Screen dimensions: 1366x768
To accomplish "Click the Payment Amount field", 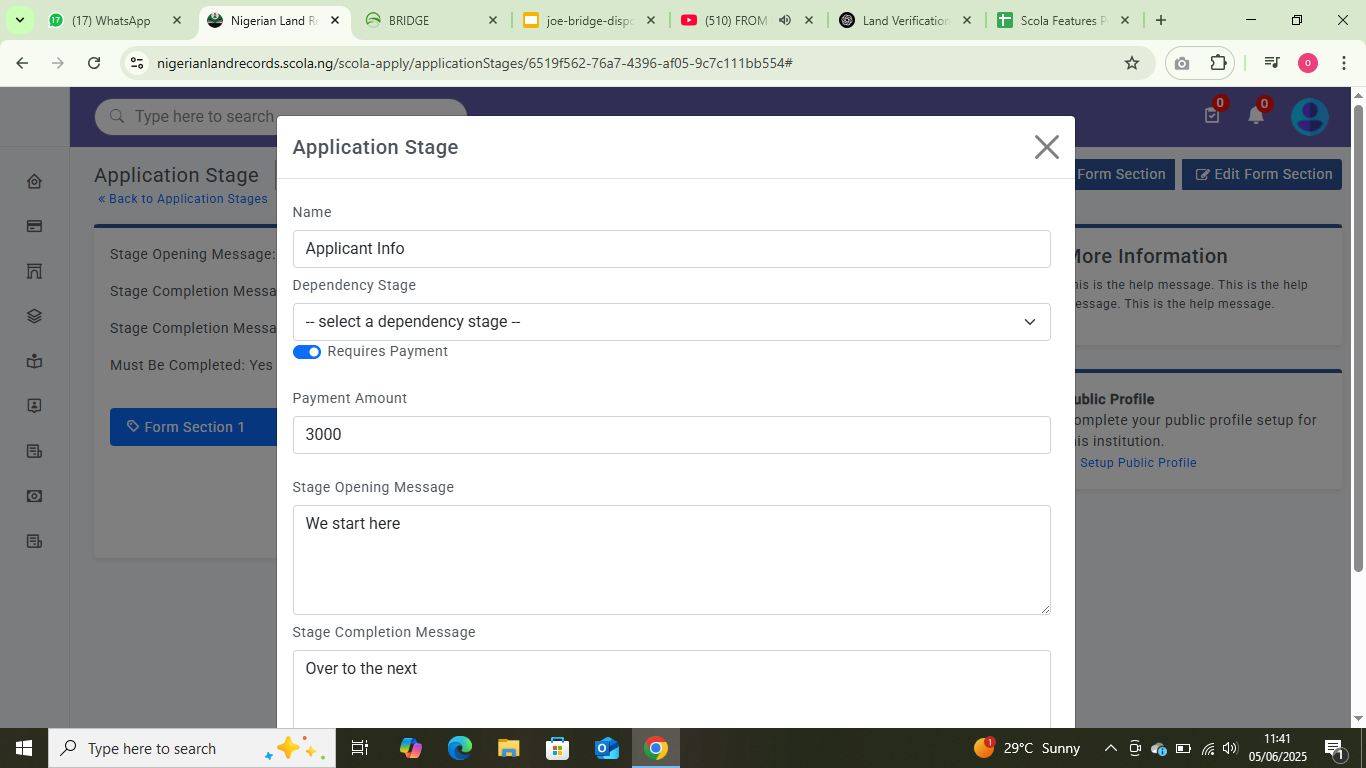I will point(671,435).
